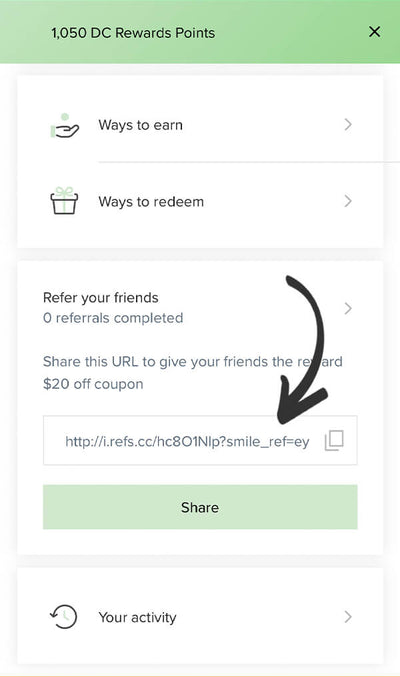The height and width of the screenshot is (677, 400).
Task: Select the referral URL text field
Action: coord(200,440)
